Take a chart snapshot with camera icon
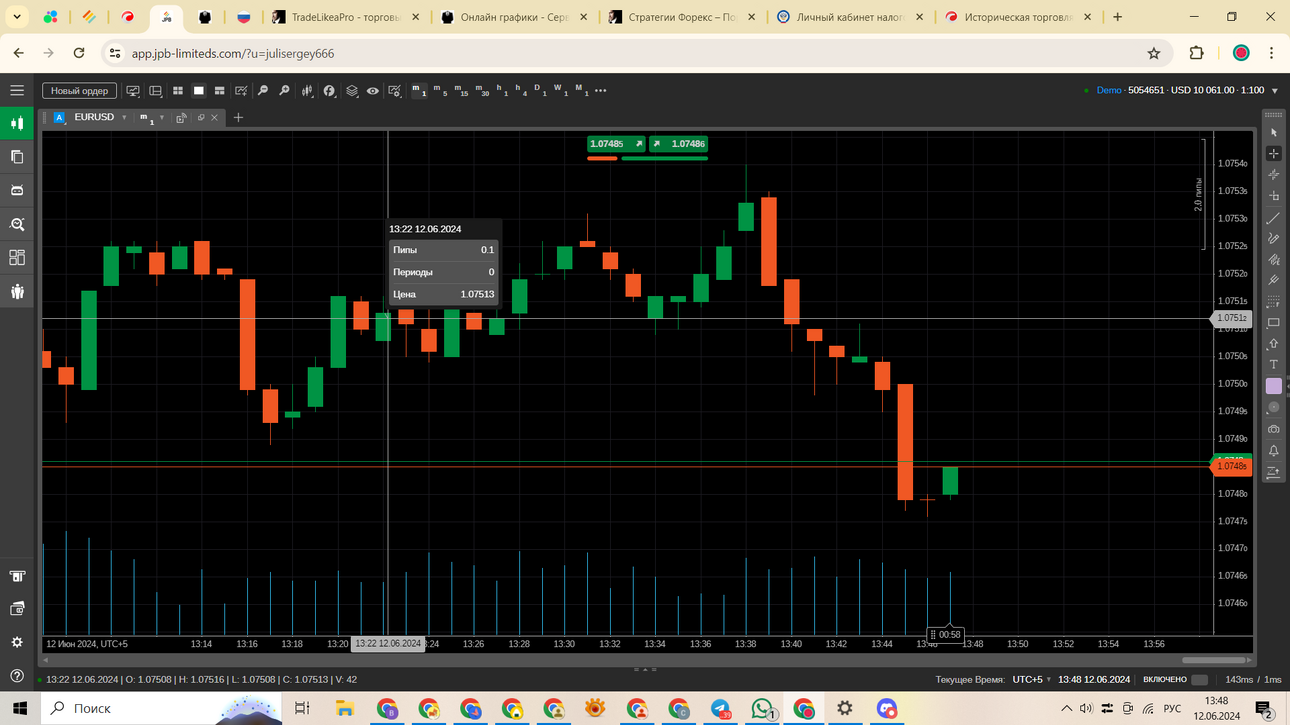Image resolution: width=1290 pixels, height=725 pixels. (1273, 429)
